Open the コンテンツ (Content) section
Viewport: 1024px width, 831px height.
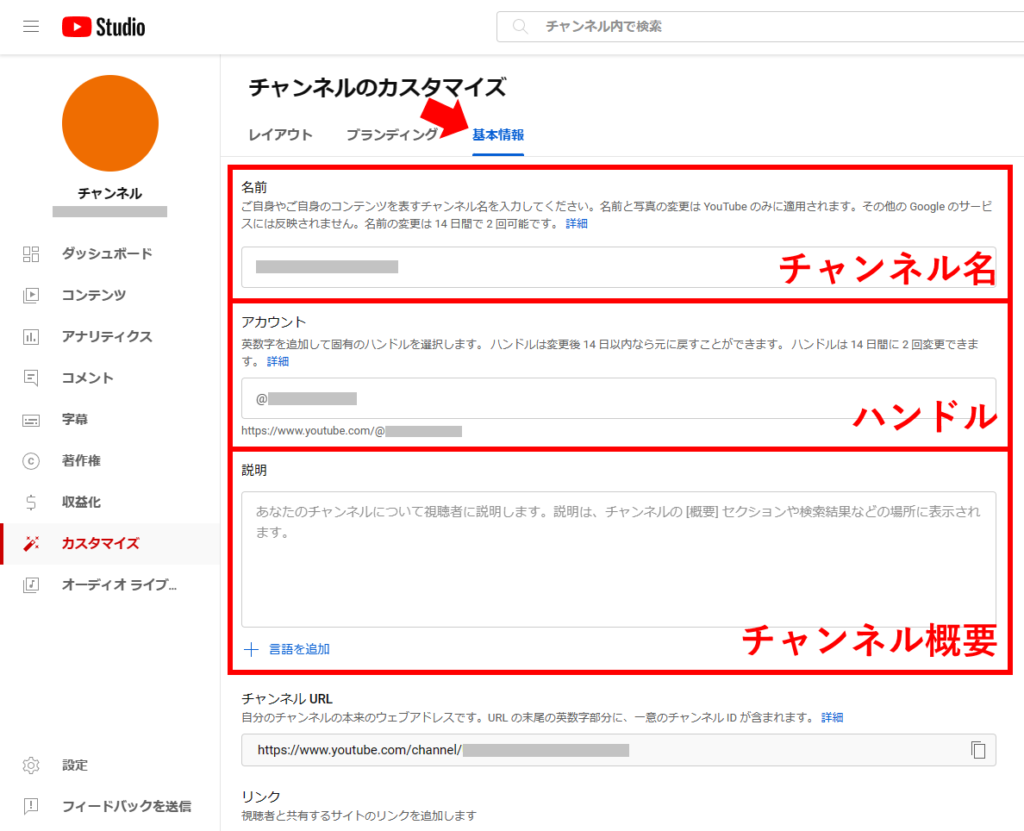pyautogui.click(x=93, y=295)
